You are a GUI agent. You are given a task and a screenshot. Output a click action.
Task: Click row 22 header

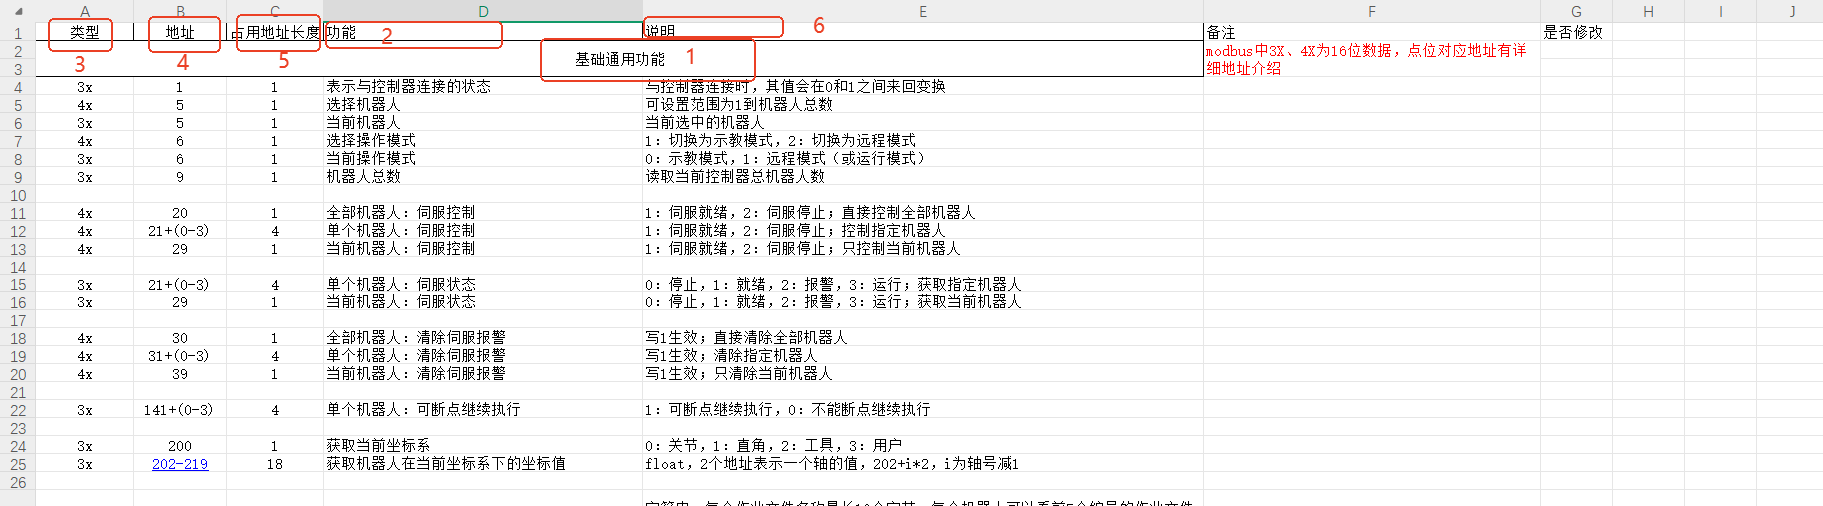pos(18,410)
